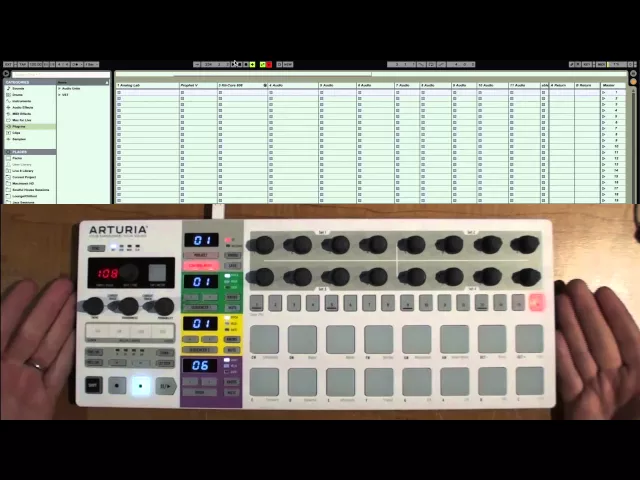Toggle yellow MIDI Arrangement Overdub button
This screenshot has height=480, width=640.
(252, 64)
